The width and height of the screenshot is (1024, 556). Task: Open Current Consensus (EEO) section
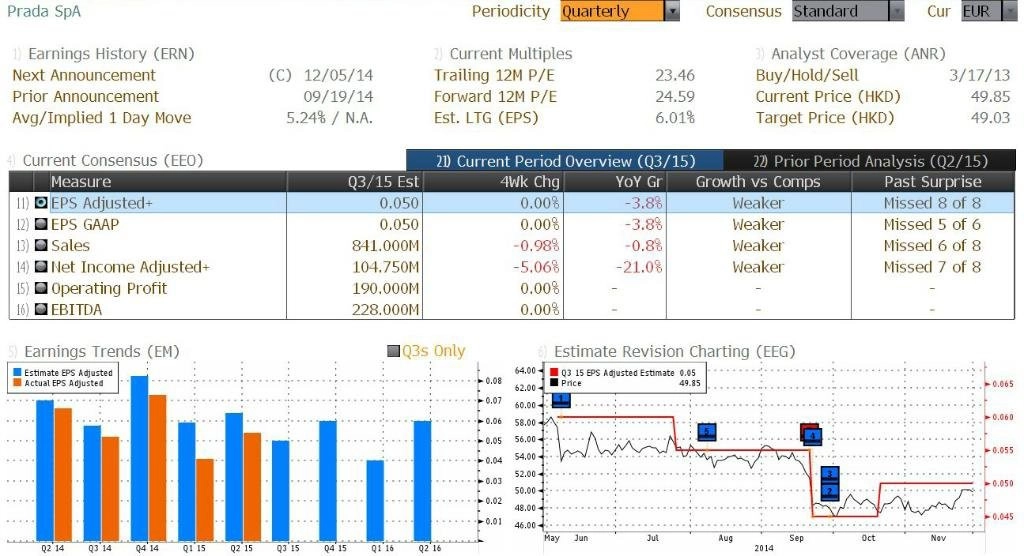(x=113, y=161)
